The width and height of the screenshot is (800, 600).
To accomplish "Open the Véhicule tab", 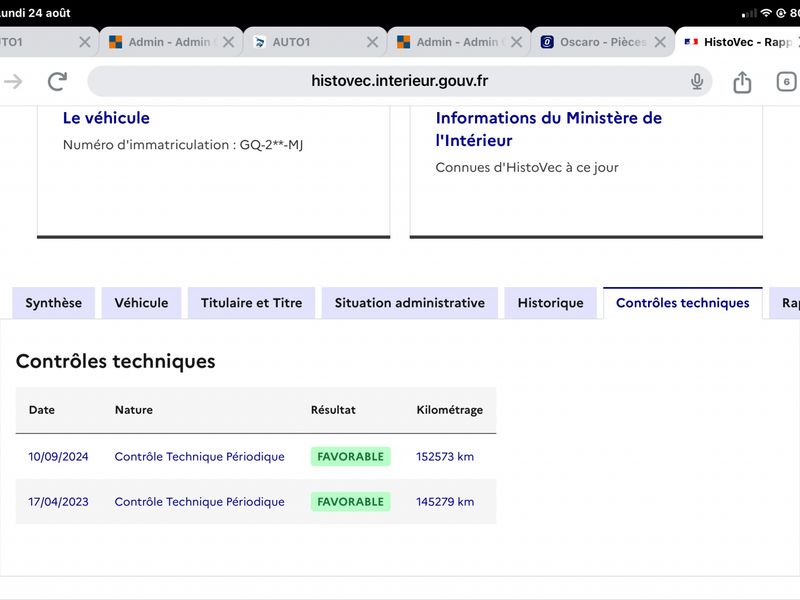I will pyautogui.click(x=141, y=303).
